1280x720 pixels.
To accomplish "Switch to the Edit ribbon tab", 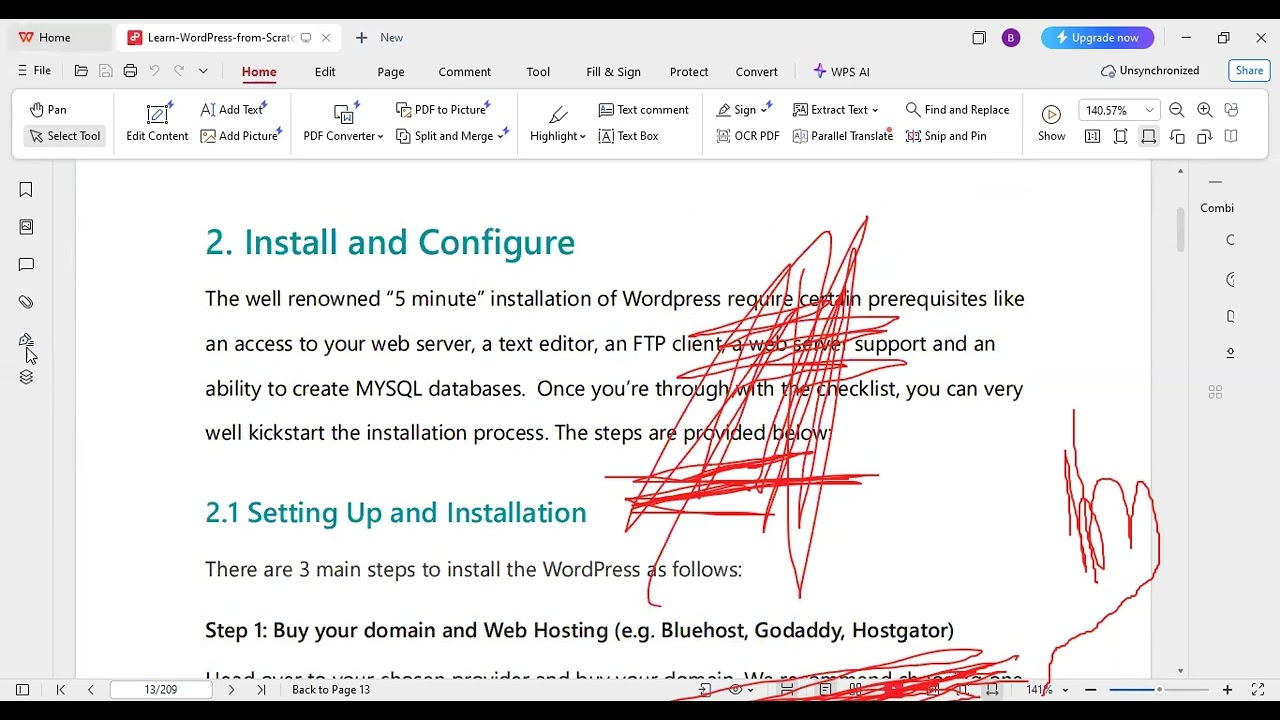I will [x=325, y=72].
